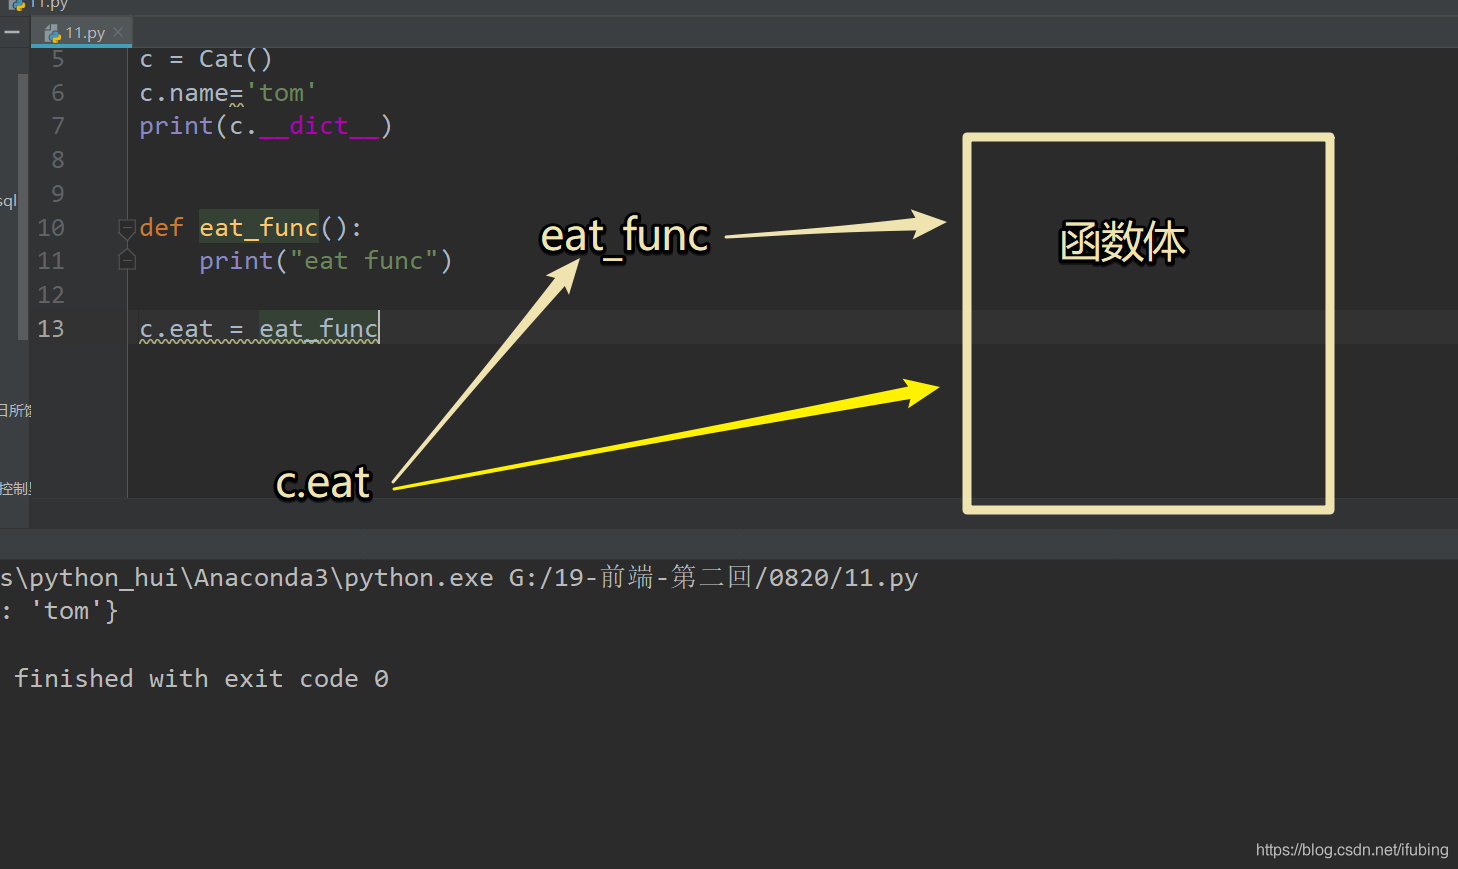Click the 11.py breadcrumb in the navigation bar
The width and height of the screenshot is (1458, 869).
(38, 5)
